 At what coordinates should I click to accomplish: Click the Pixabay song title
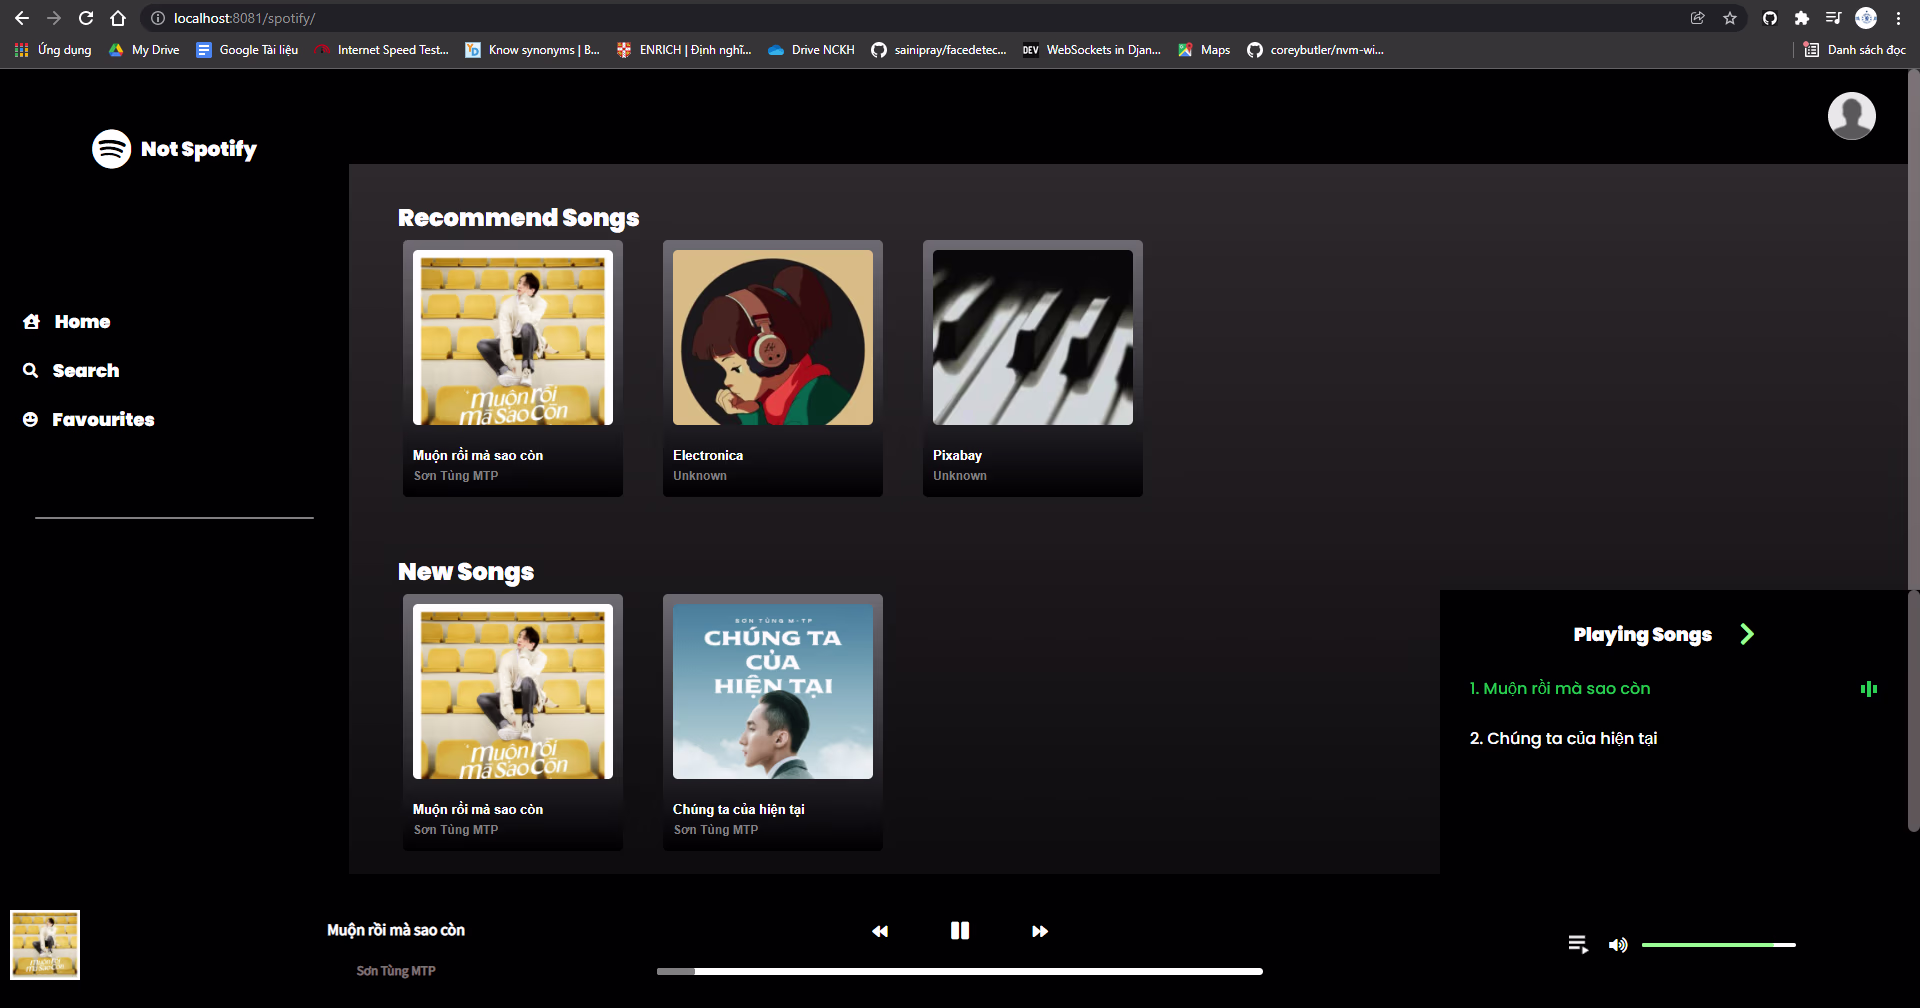[957, 455]
